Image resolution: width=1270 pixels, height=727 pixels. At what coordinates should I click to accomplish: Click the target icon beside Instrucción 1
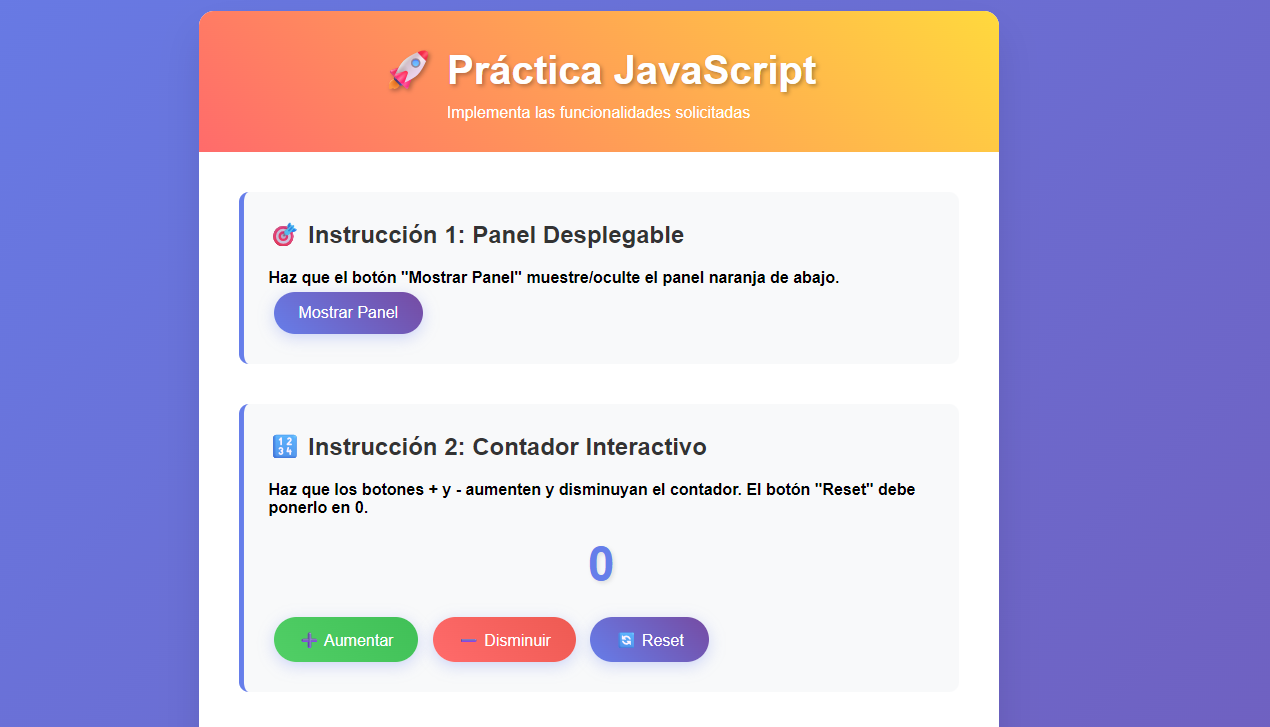pos(284,235)
